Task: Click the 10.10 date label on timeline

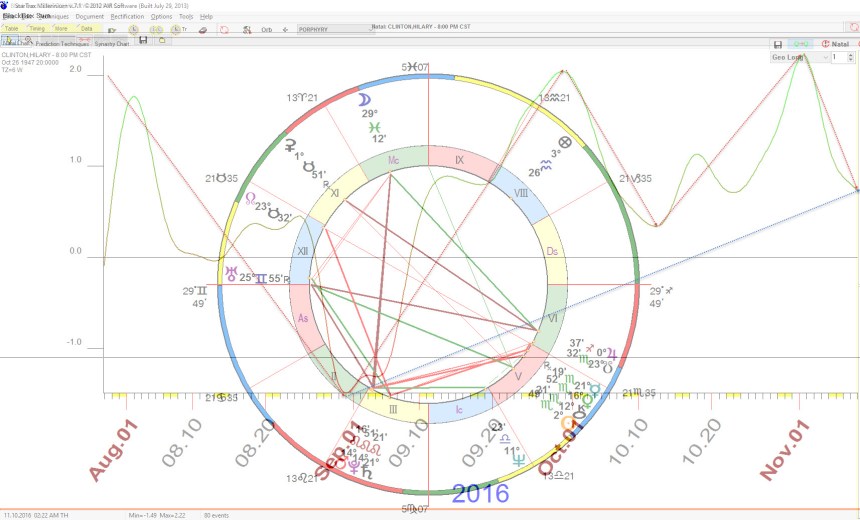Action: [629, 442]
